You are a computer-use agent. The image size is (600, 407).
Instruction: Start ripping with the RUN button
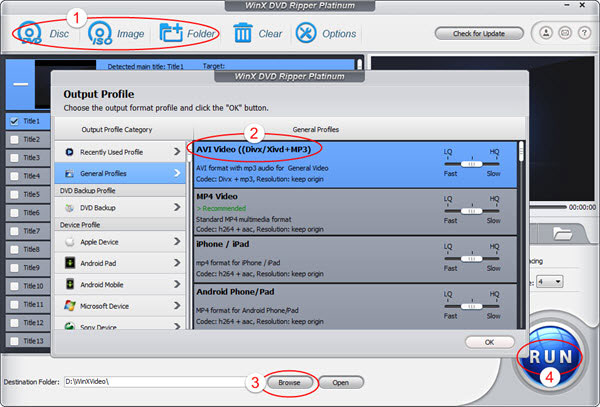(x=551, y=357)
